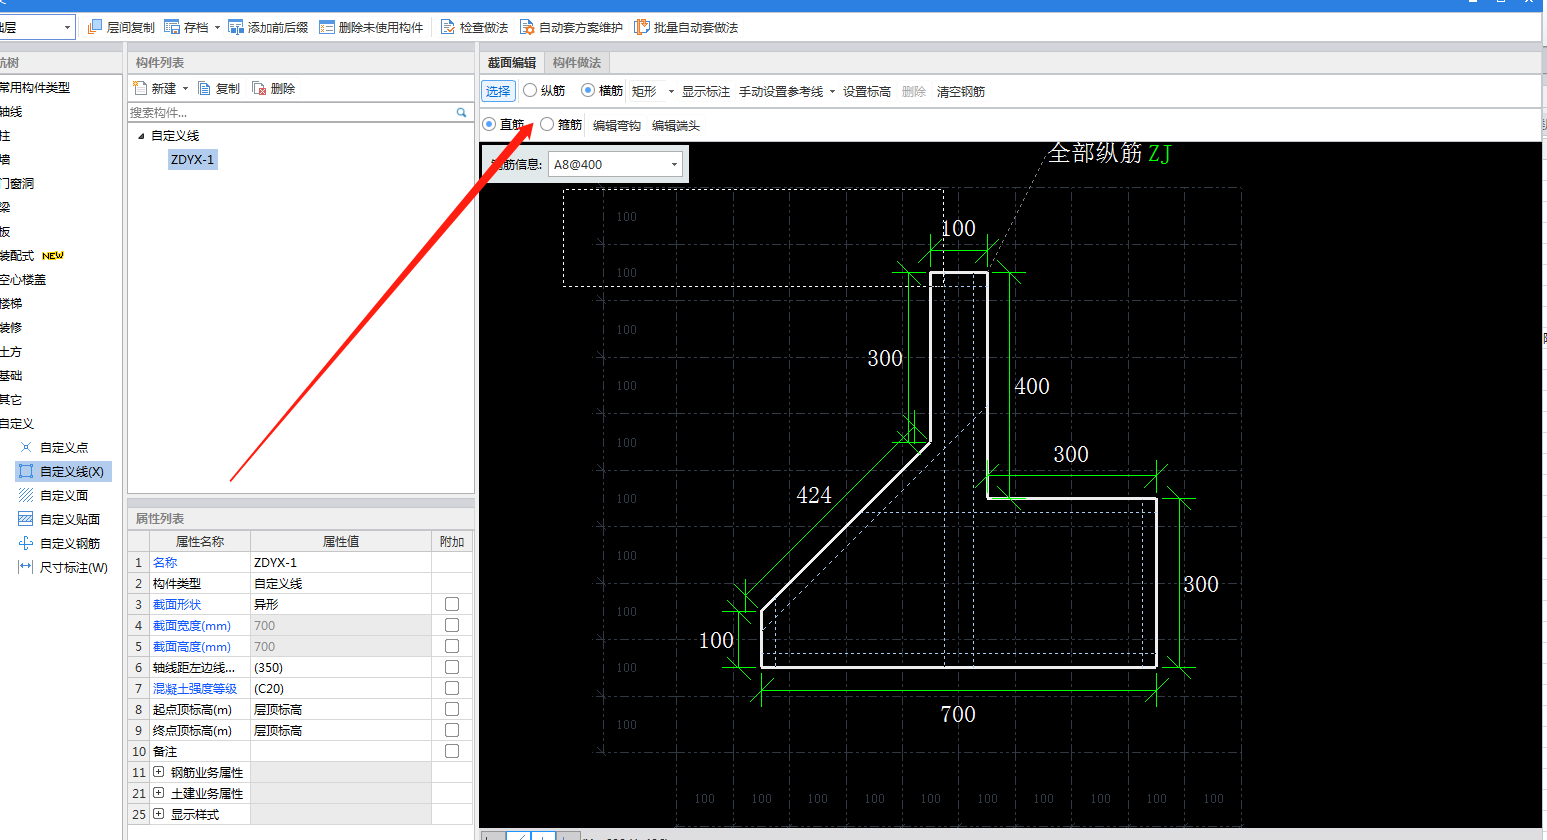This screenshot has width=1547, height=840.
Task: Click the 名称 value ZDYX-1 cell
Action: (x=341, y=562)
